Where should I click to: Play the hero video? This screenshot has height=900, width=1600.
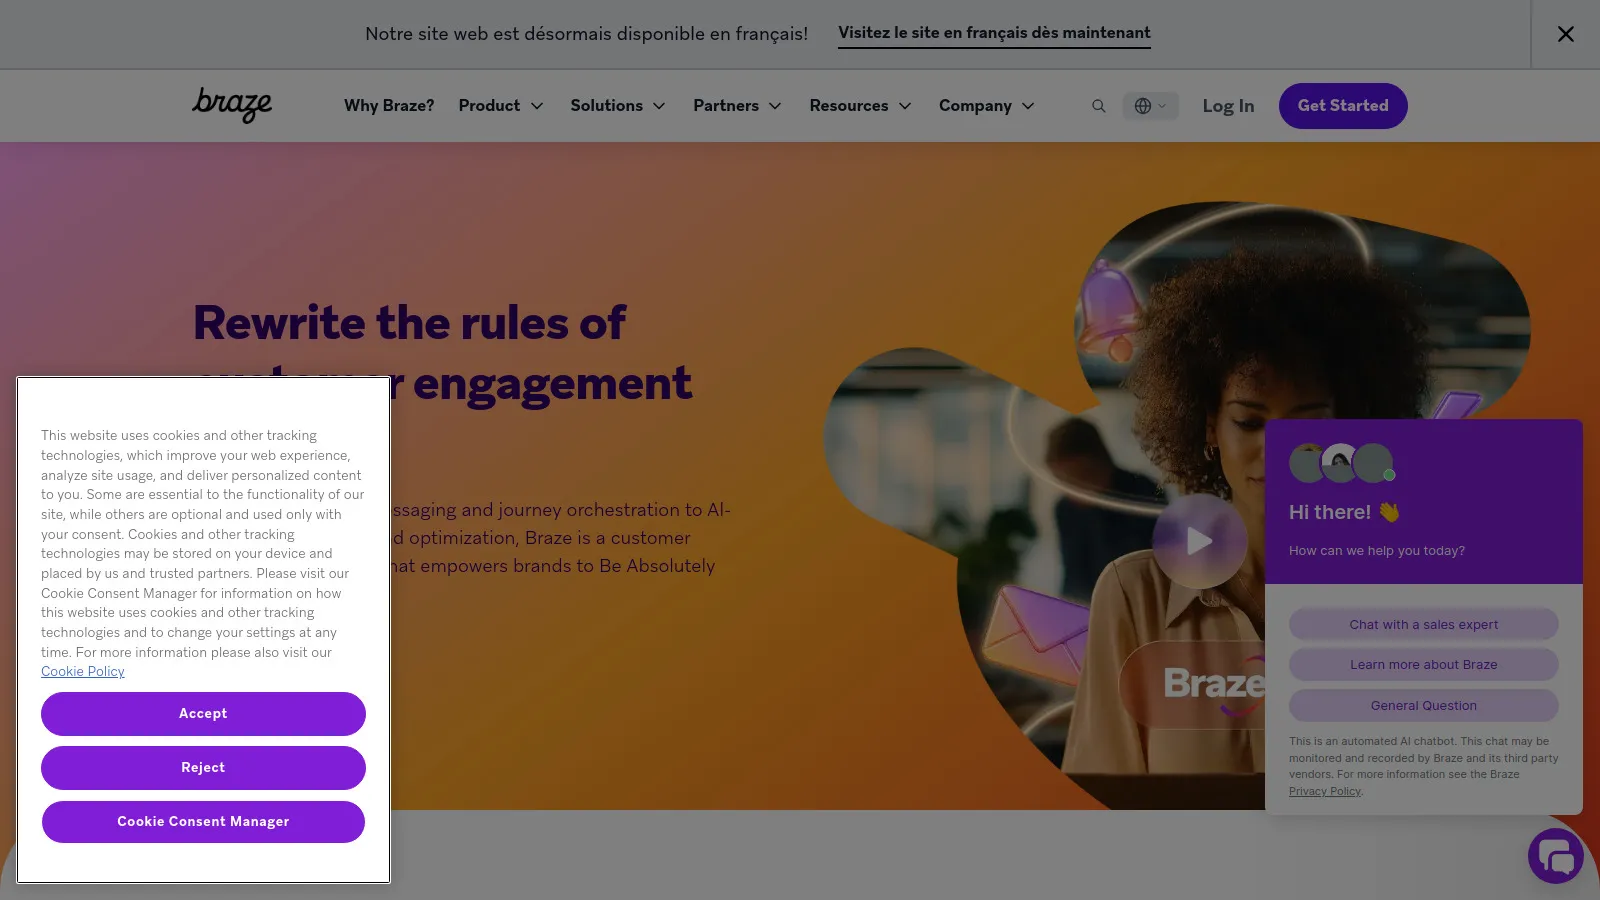pyautogui.click(x=1199, y=540)
